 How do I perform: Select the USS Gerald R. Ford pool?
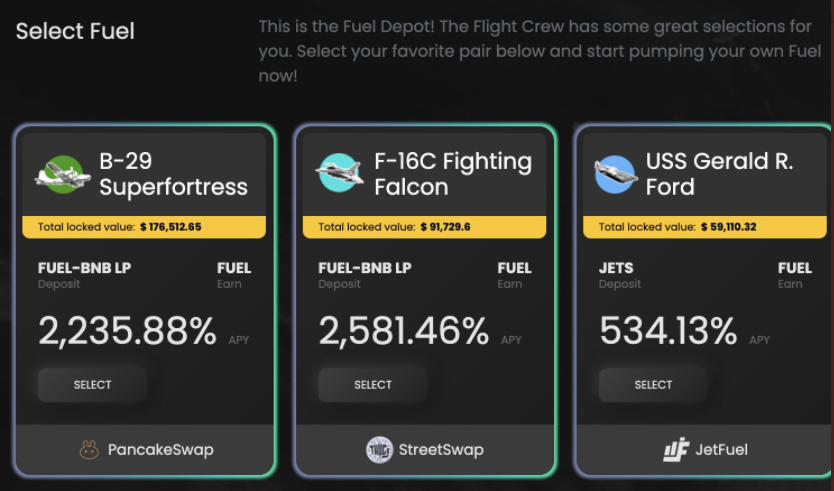pos(653,385)
